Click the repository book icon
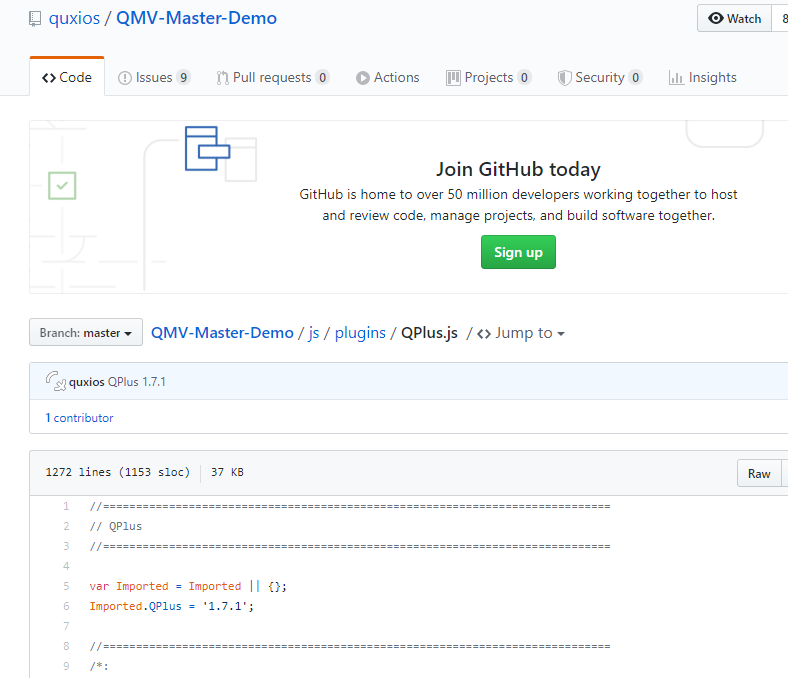788x678 pixels. coord(35,19)
